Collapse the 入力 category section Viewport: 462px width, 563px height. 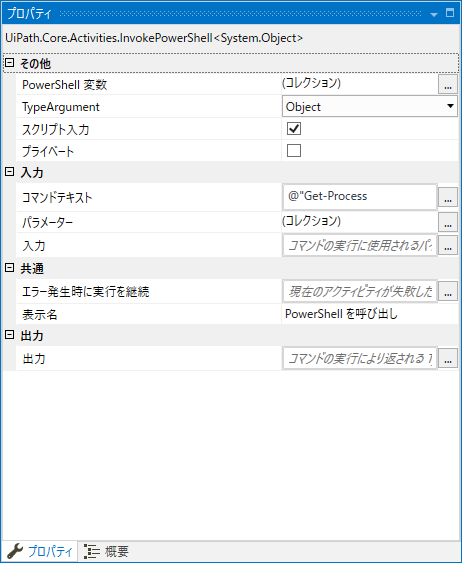9,172
